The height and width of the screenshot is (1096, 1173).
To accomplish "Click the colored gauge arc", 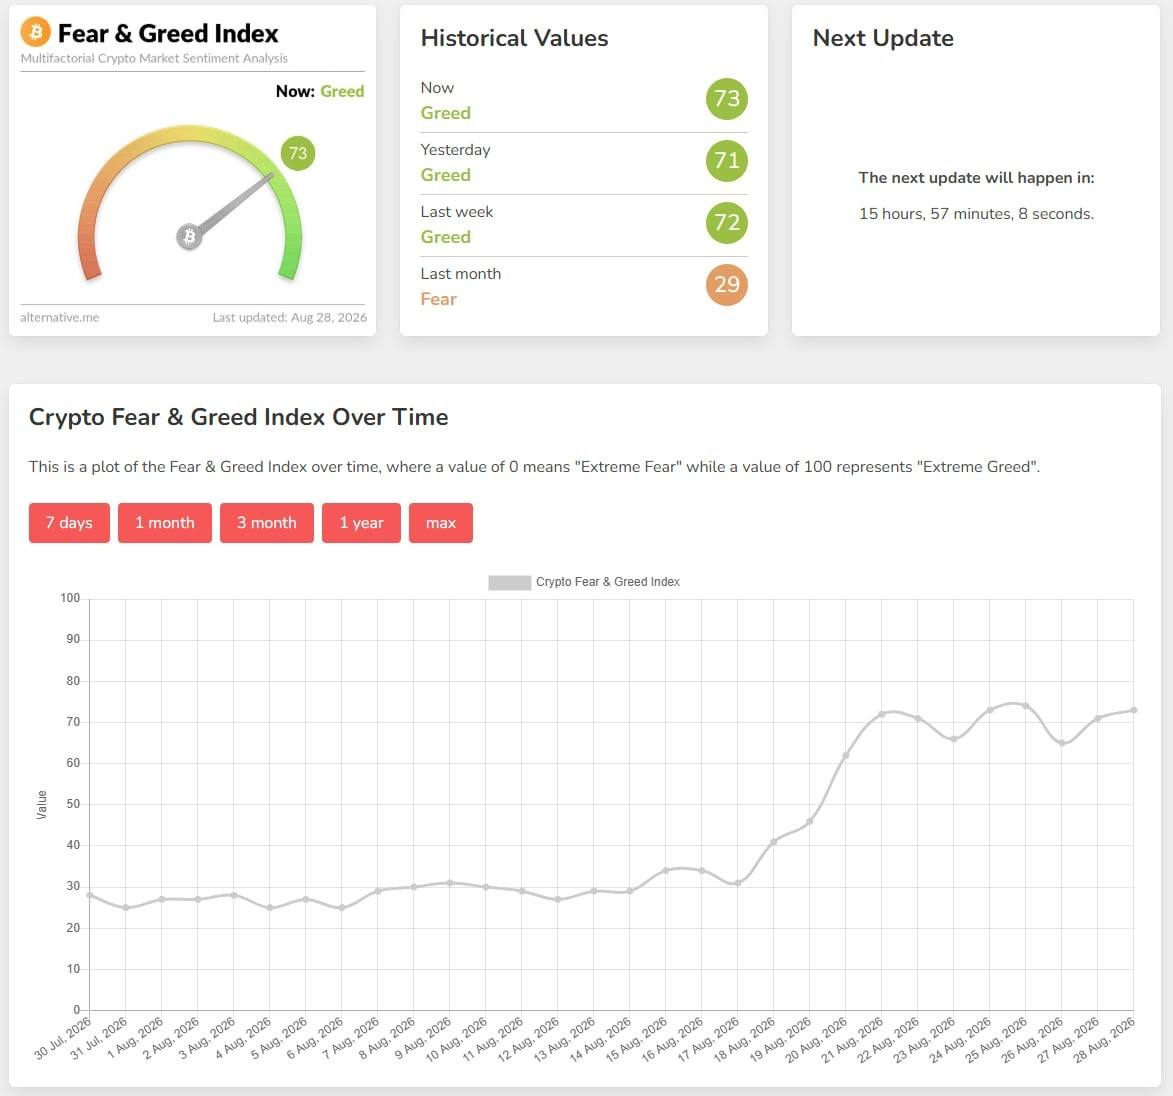I will pyautogui.click(x=189, y=135).
